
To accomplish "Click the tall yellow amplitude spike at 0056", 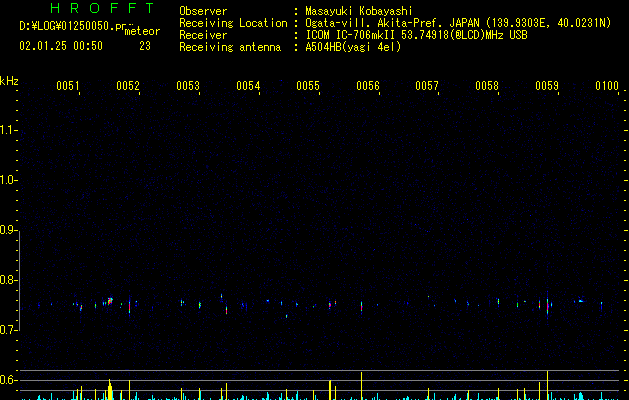I will (x=361, y=386).
